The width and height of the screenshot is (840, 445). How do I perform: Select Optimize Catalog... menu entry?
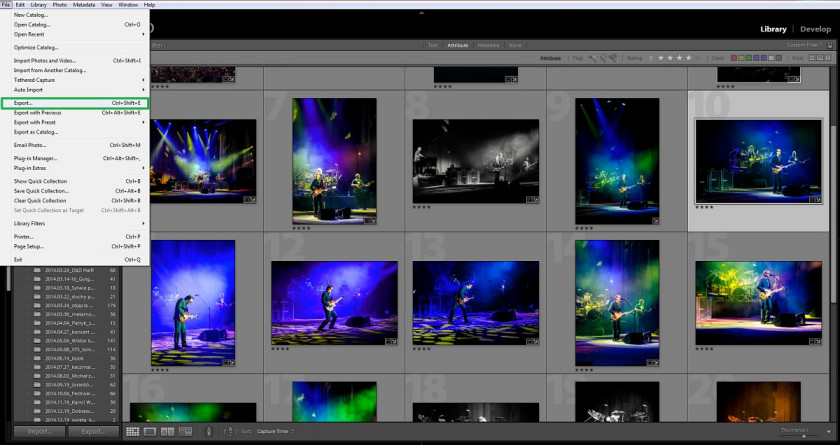point(74,48)
